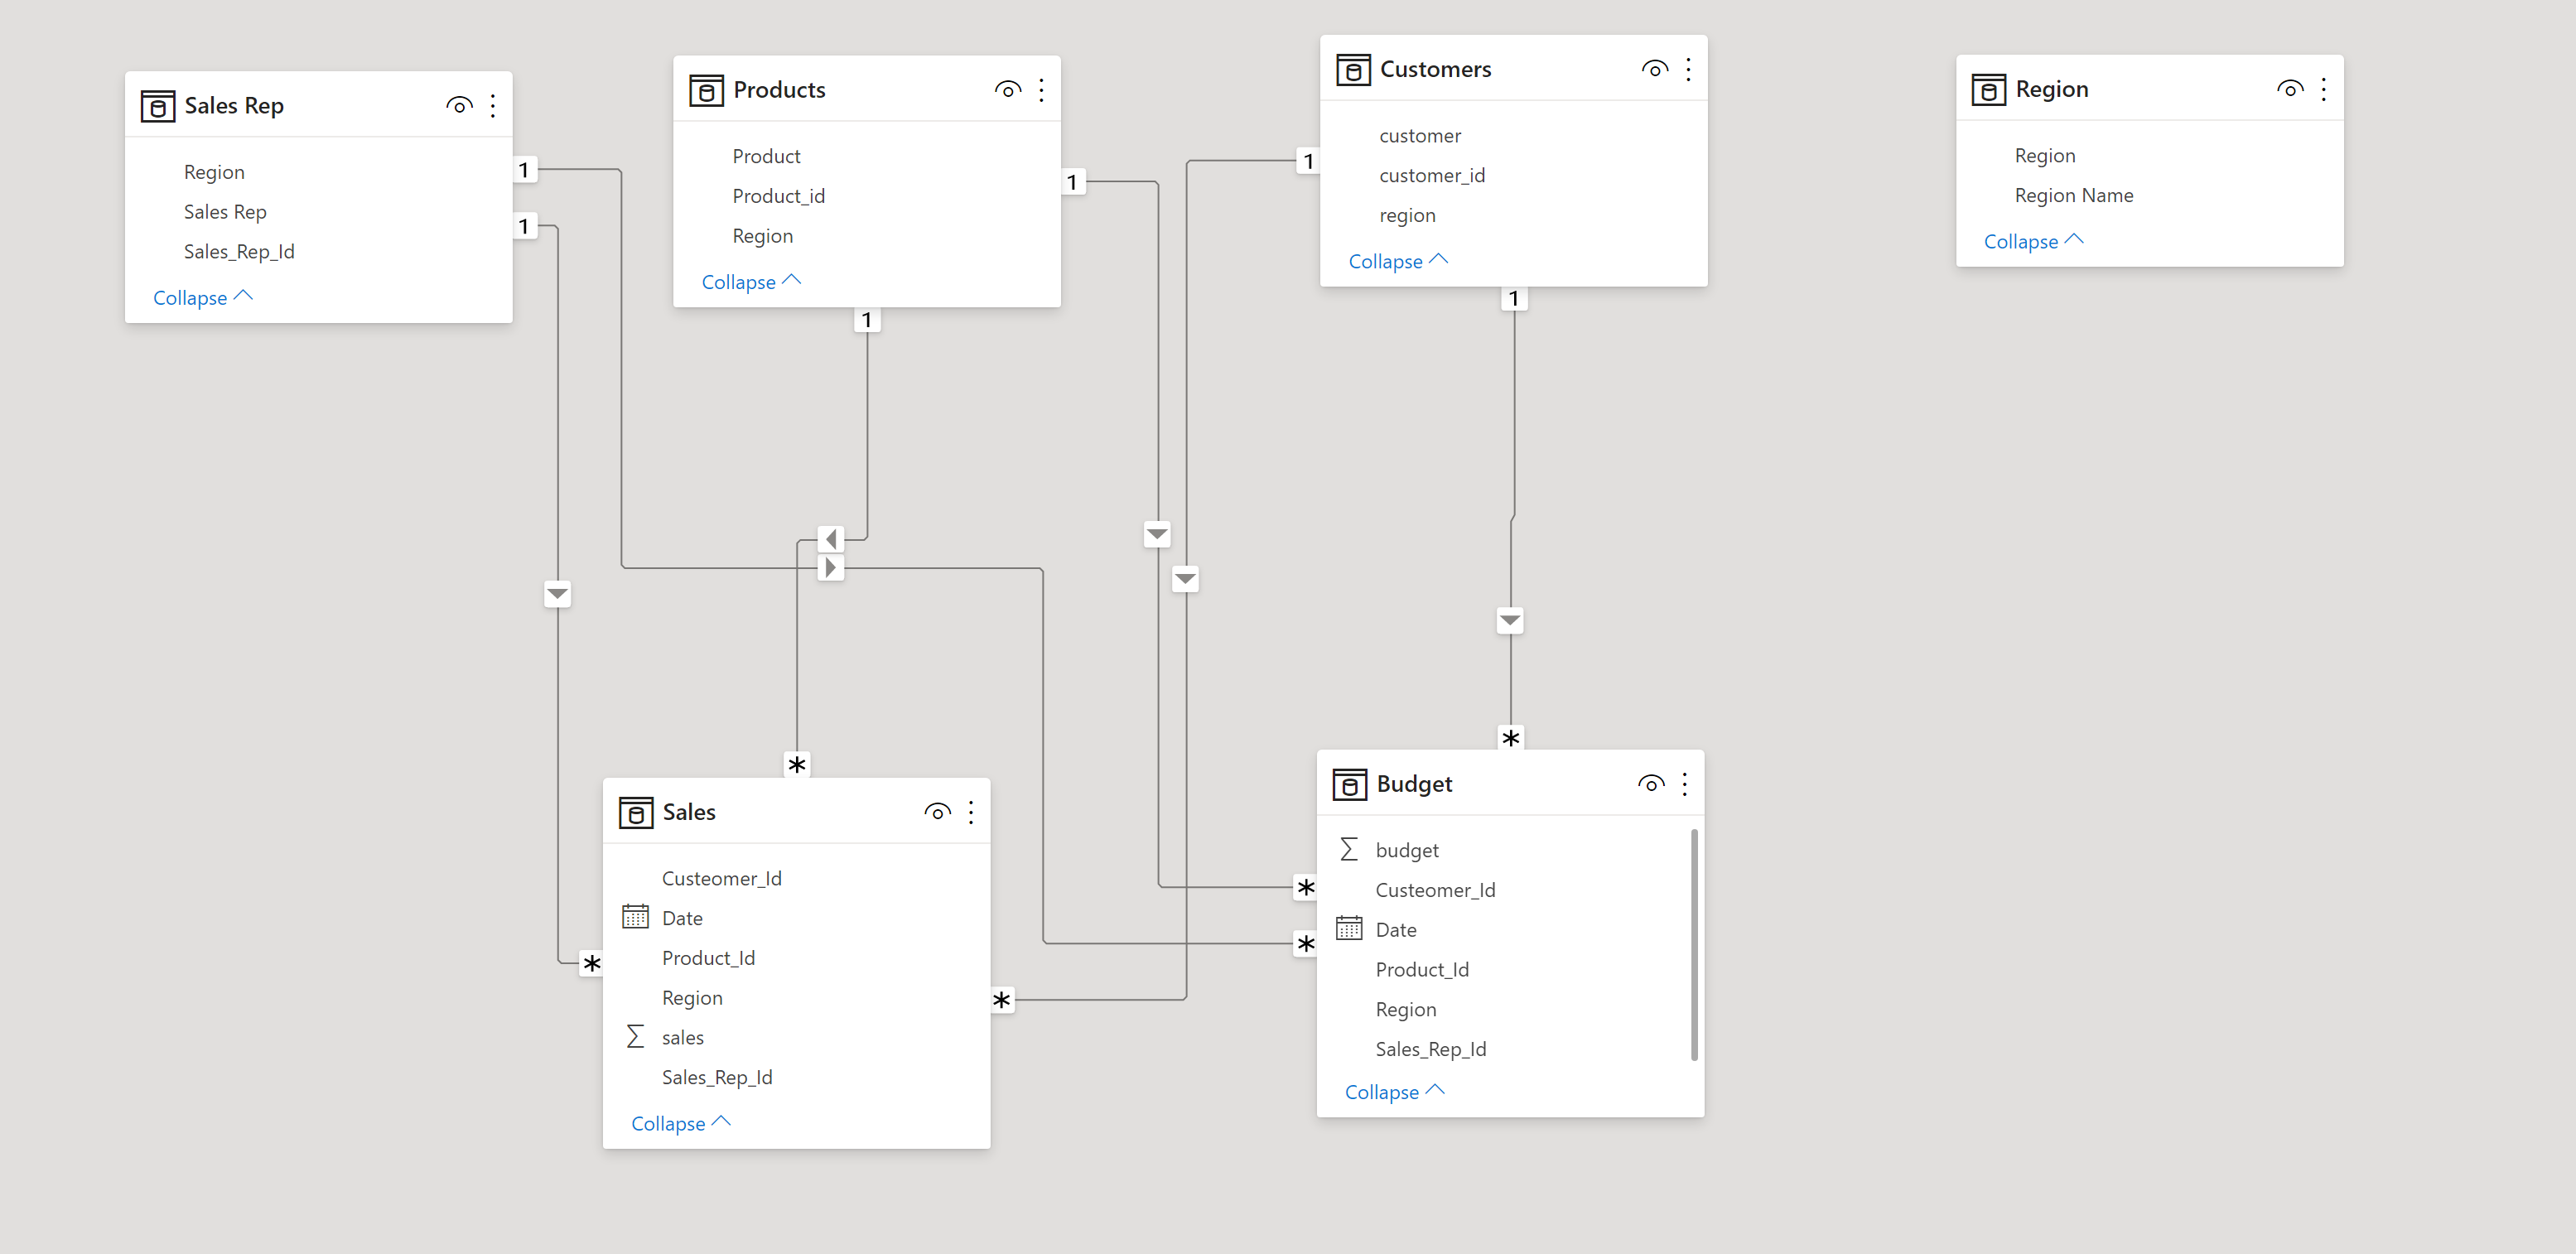Collapse the Region table card
The width and height of the screenshot is (2576, 1254).
[2033, 241]
